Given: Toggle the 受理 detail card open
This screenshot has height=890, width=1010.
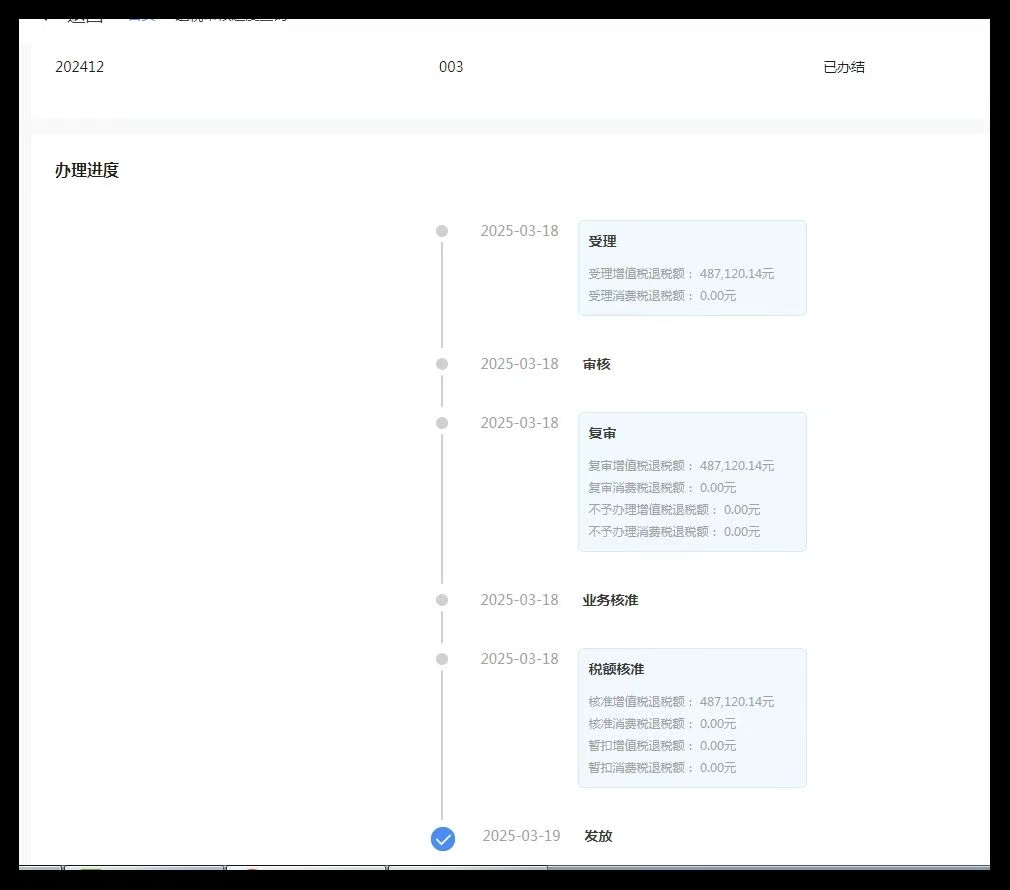Looking at the screenshot, I should point(691,267).
